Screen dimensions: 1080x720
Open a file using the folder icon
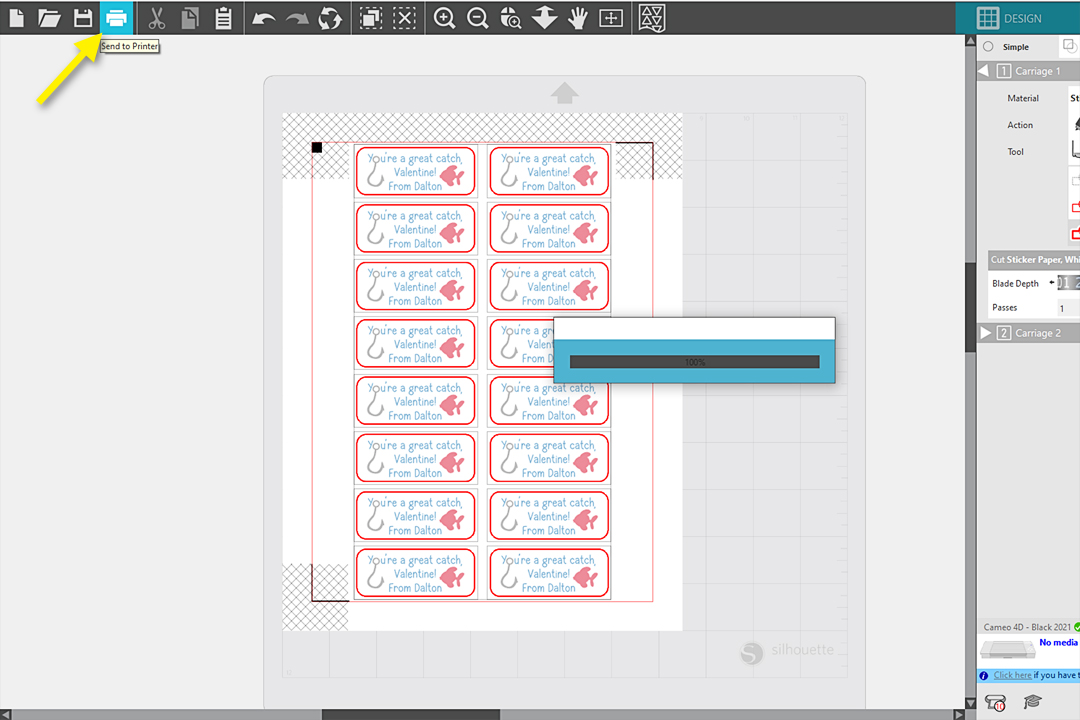[x=50, y=18]
